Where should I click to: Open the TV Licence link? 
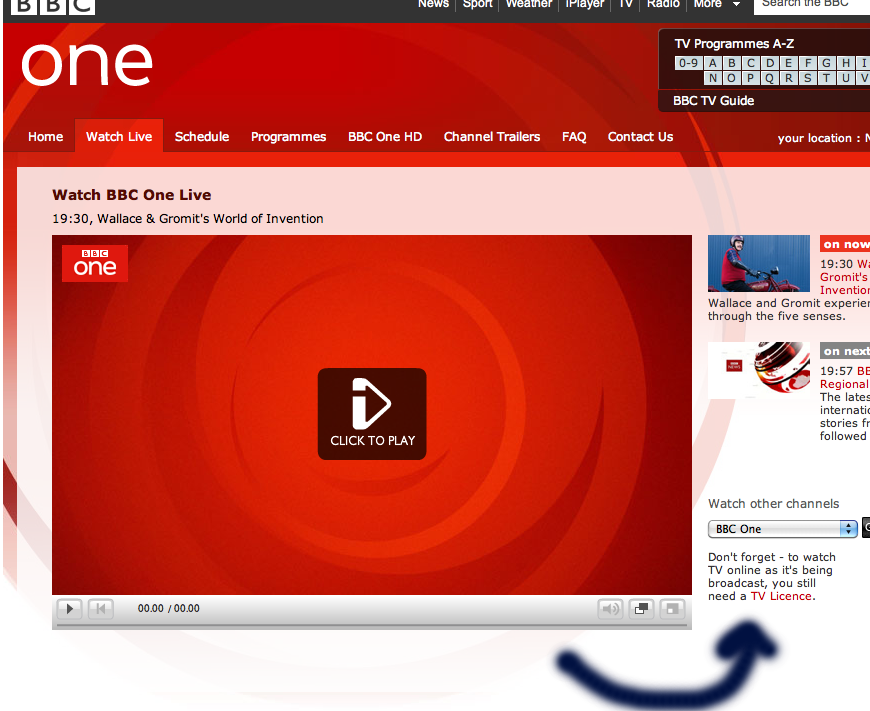782,596
